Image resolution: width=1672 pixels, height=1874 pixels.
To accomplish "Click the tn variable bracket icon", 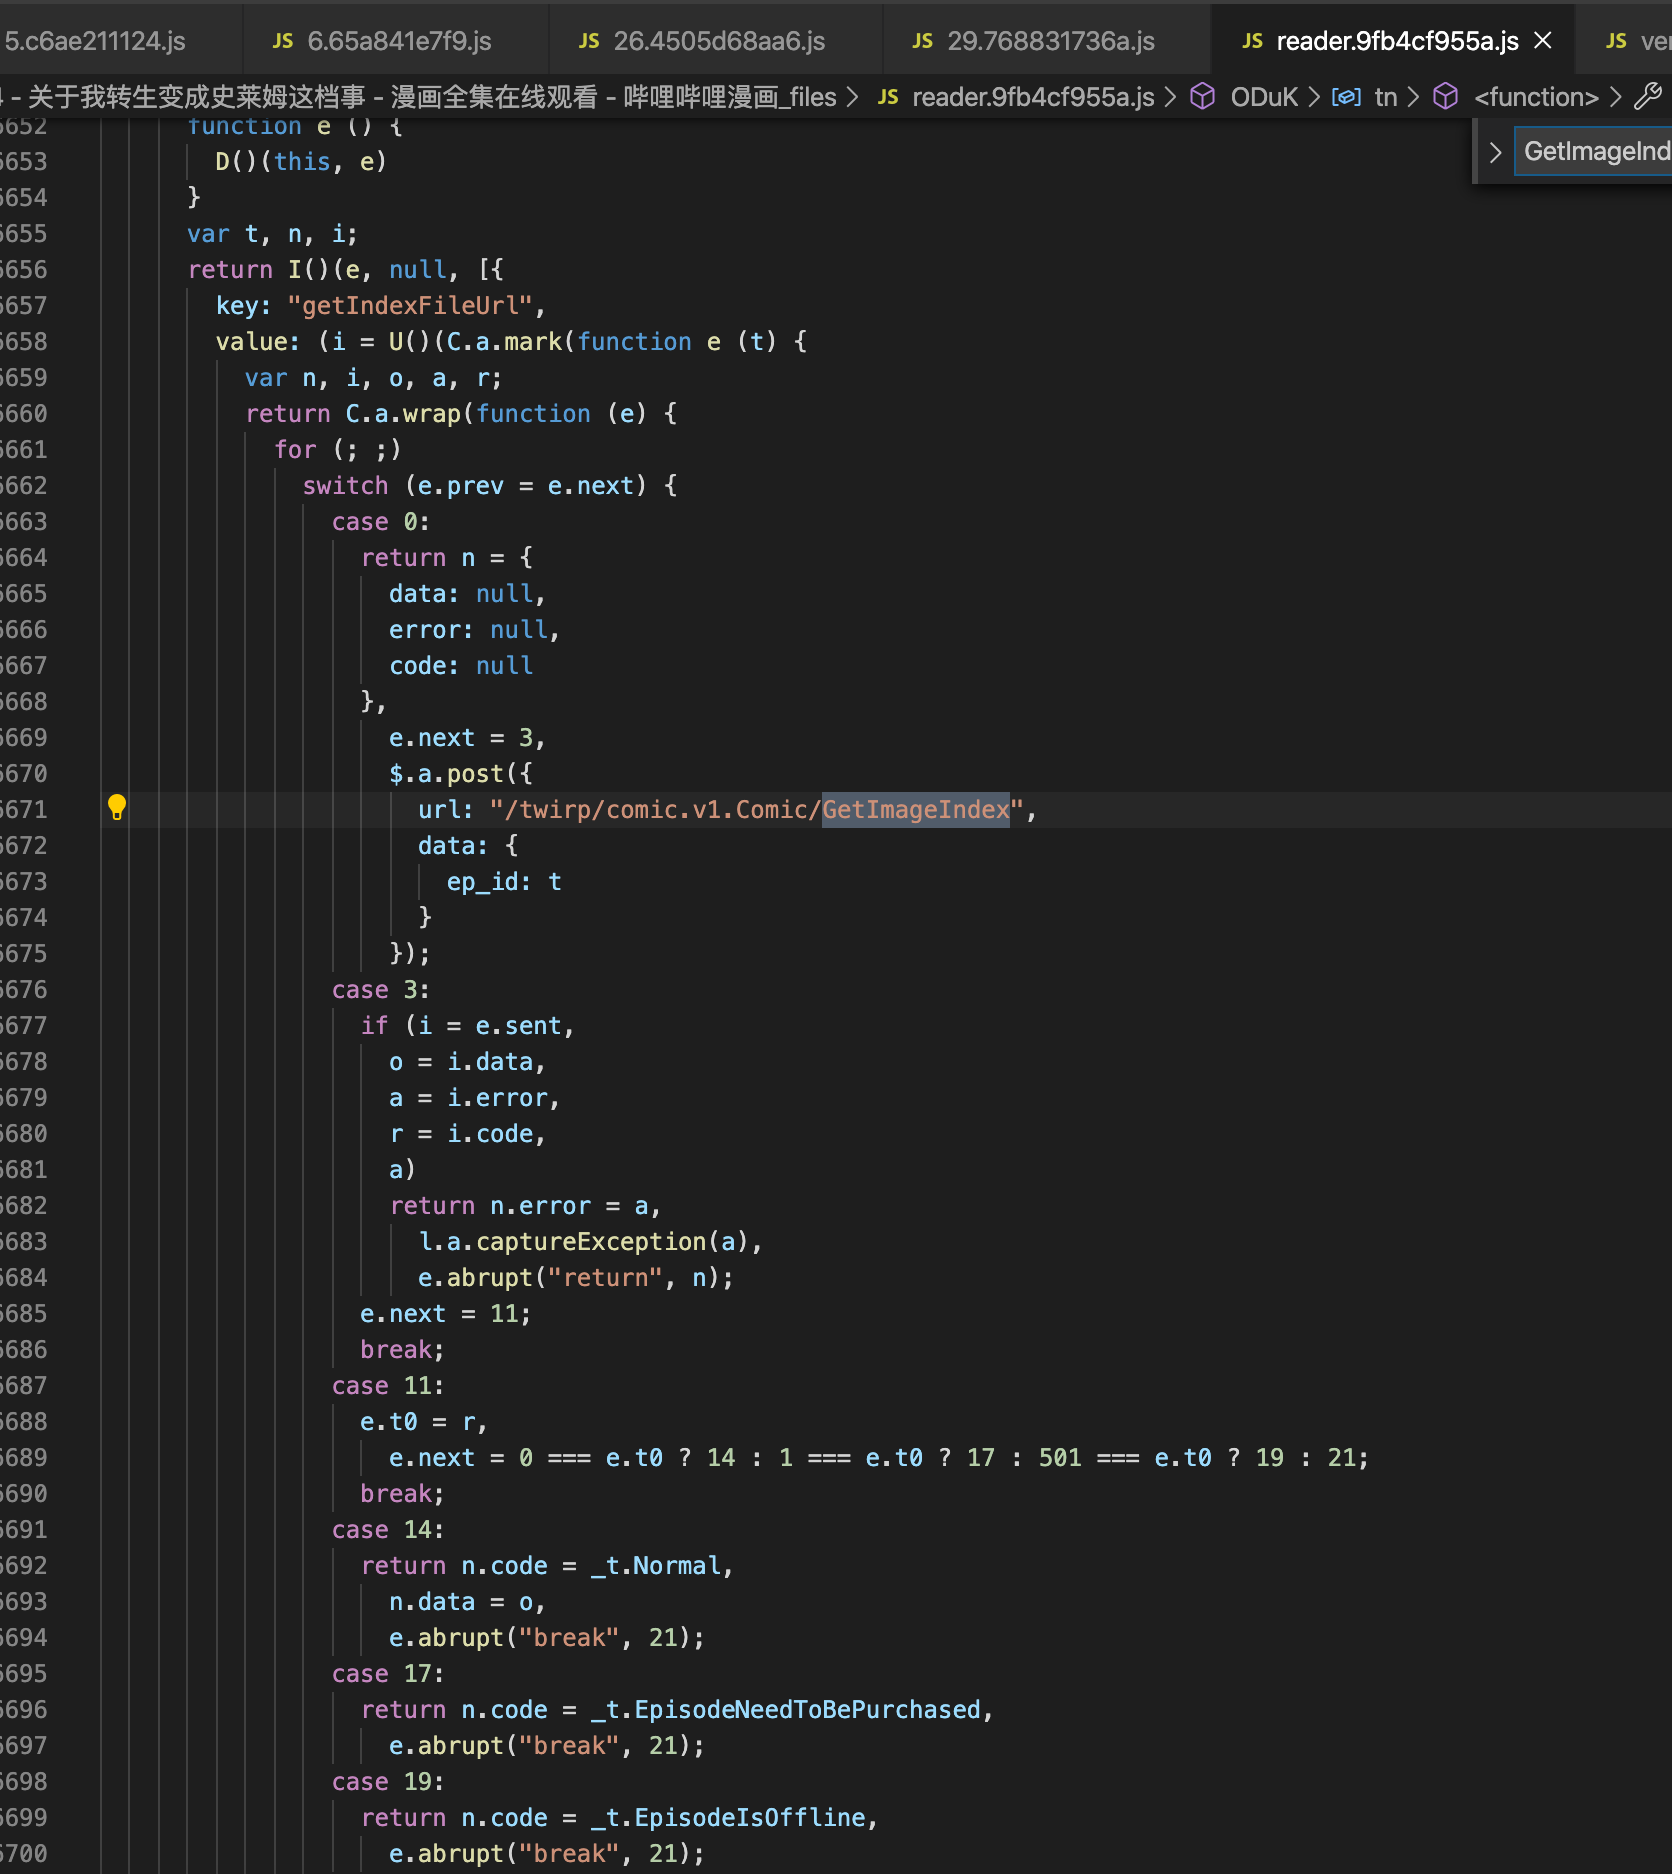I will 1346,97.
